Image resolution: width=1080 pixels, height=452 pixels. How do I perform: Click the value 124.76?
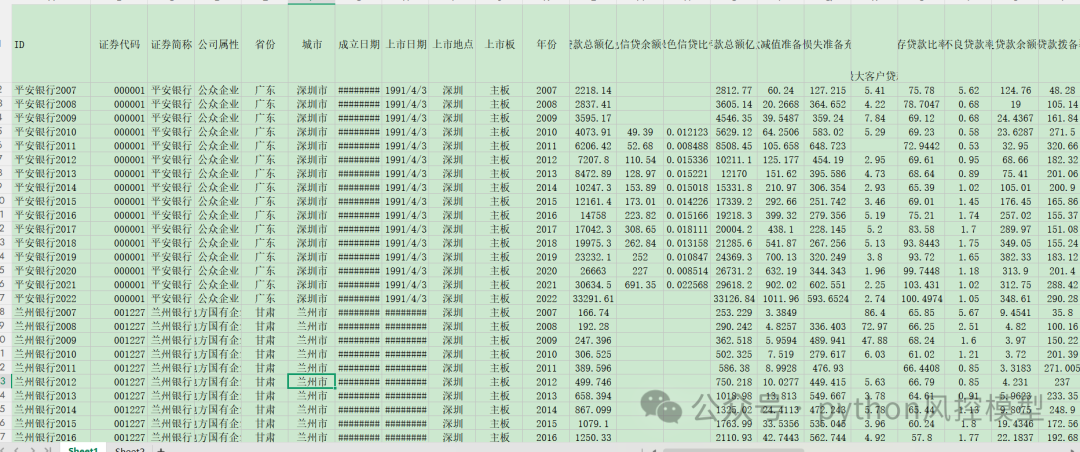tap(1015, 90)
